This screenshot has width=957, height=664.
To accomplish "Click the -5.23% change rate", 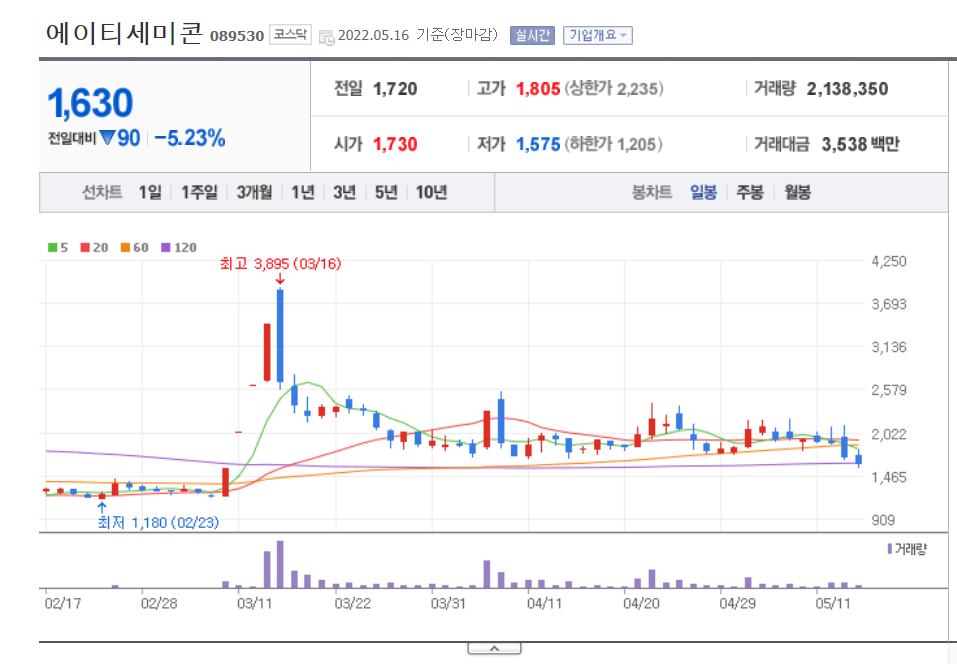I will click(x=190, y=138).
